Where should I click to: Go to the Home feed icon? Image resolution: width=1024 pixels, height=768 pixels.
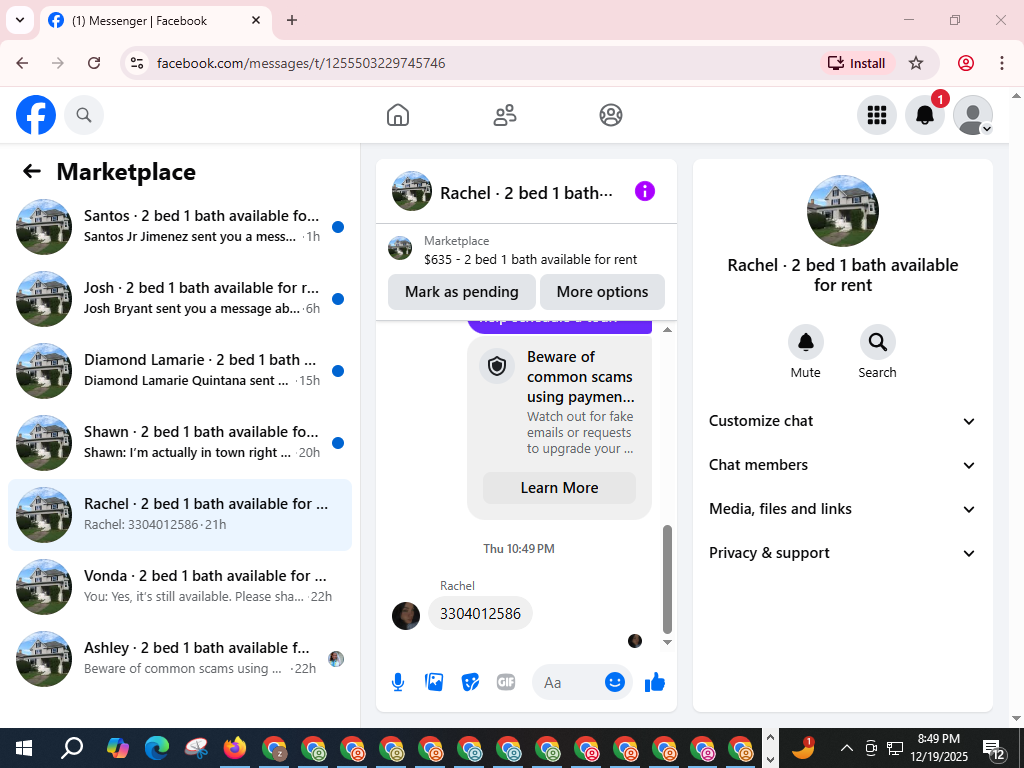[398, 115]
